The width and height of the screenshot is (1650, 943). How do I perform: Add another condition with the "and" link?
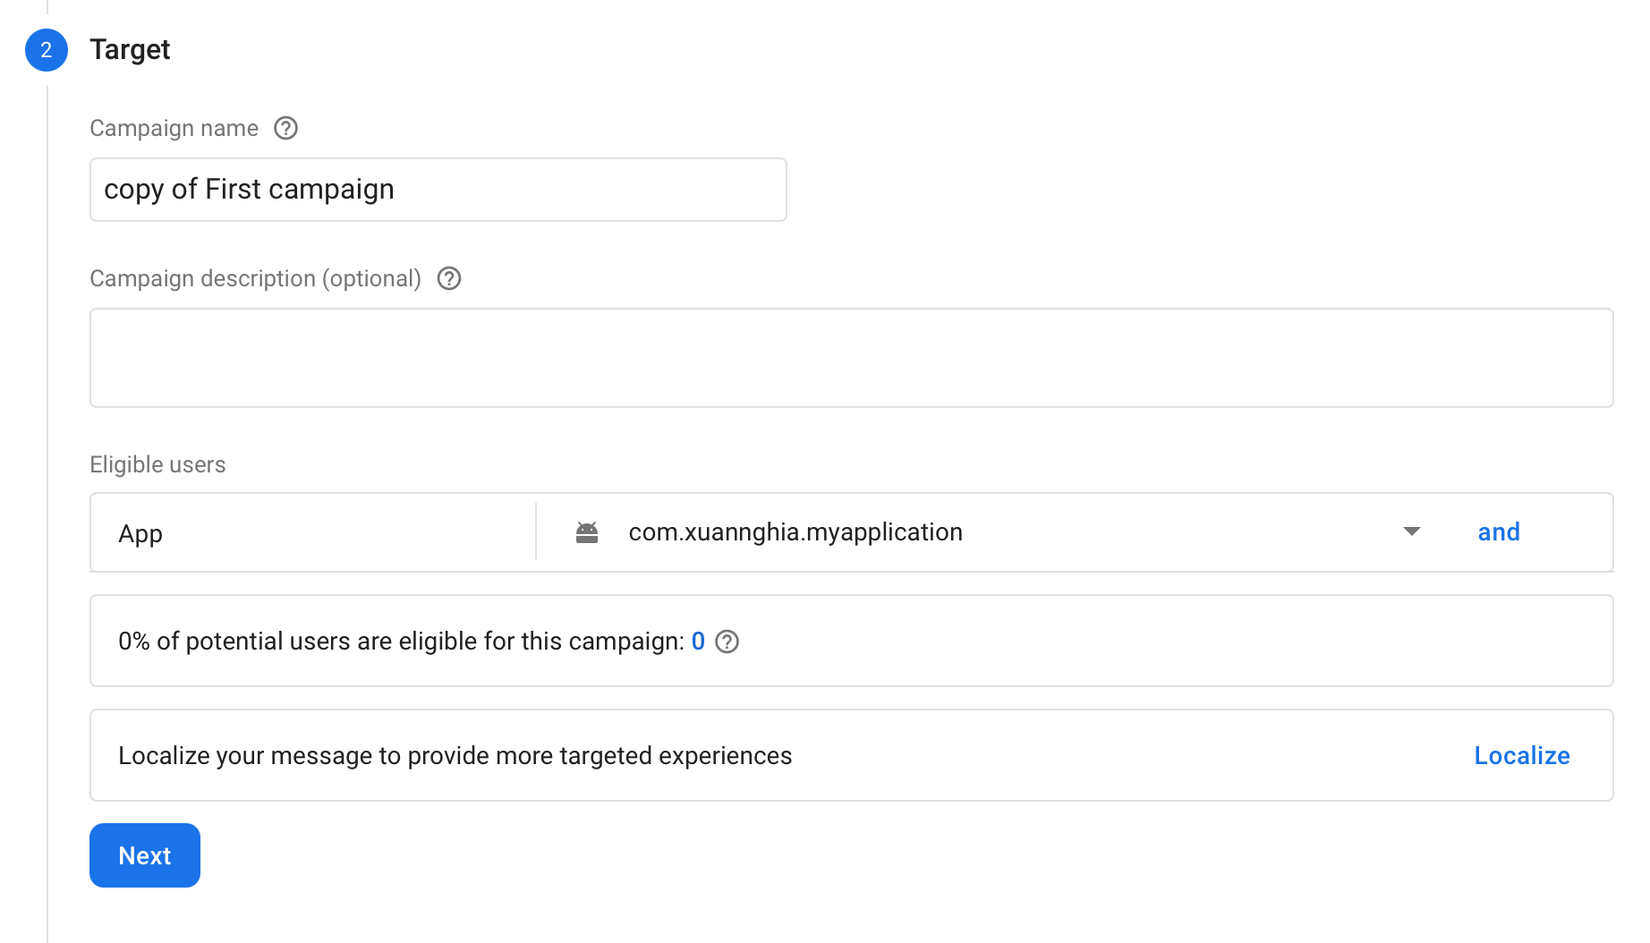click(1498, 533)
